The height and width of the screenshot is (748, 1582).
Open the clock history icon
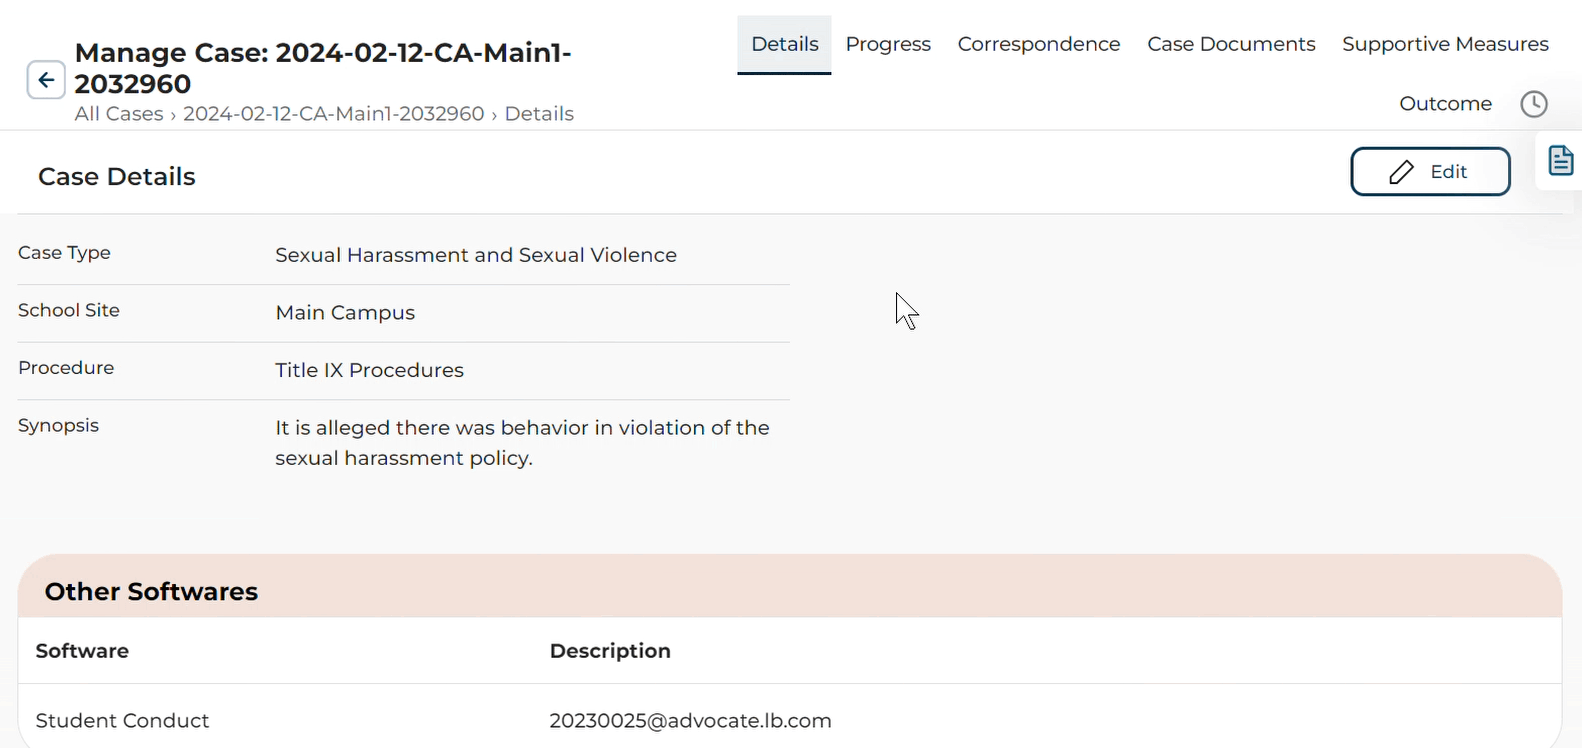point(1533,104)
